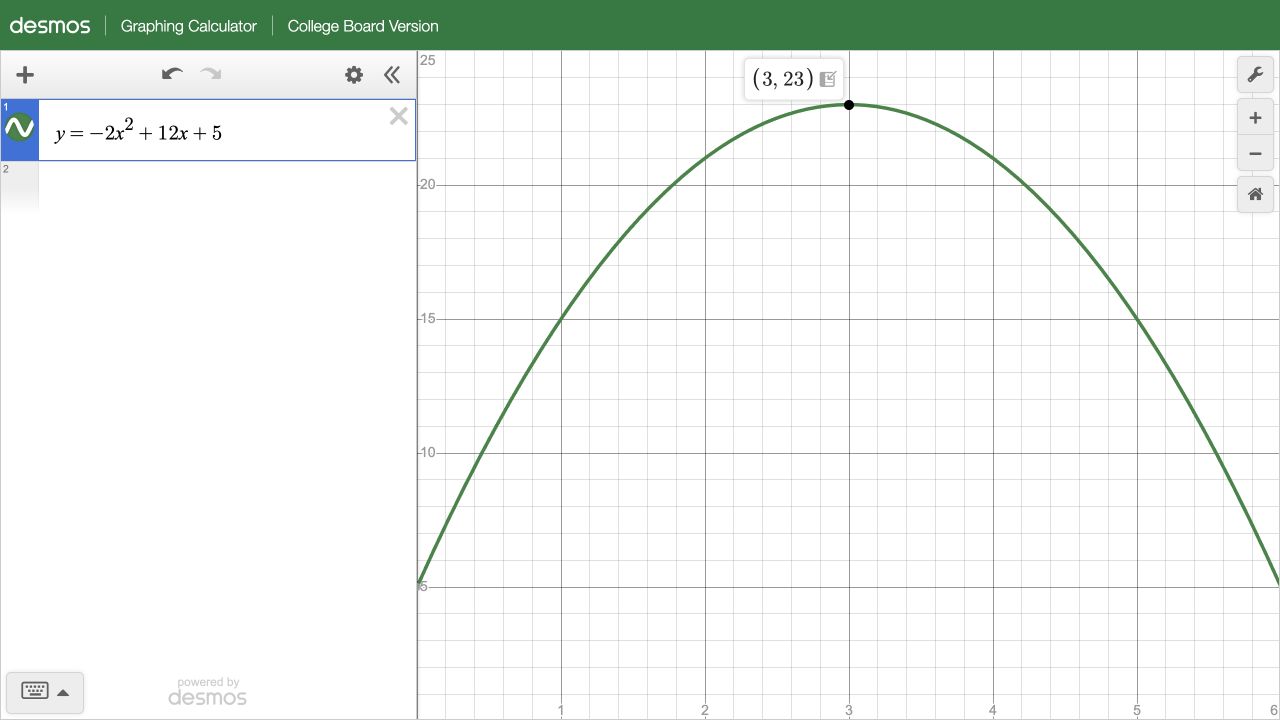
Task: Click the empty expression row 2
Action: coord(208,187)
